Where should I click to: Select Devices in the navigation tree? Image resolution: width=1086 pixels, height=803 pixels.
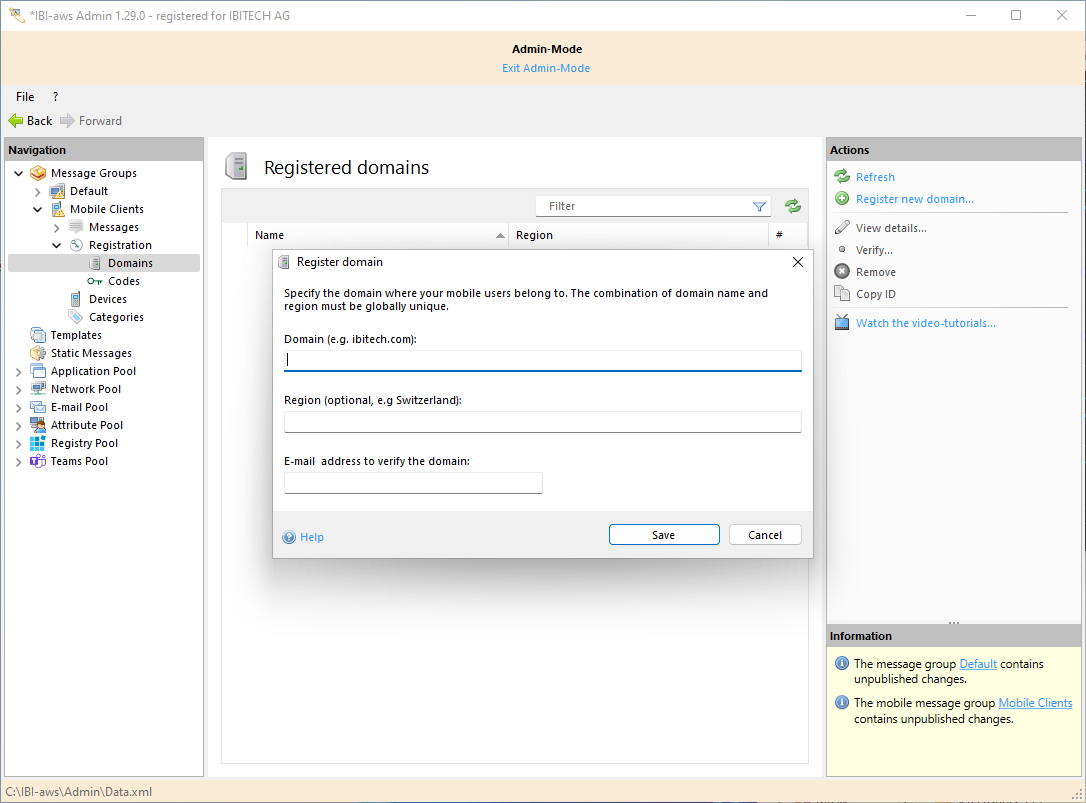point(107,299)
